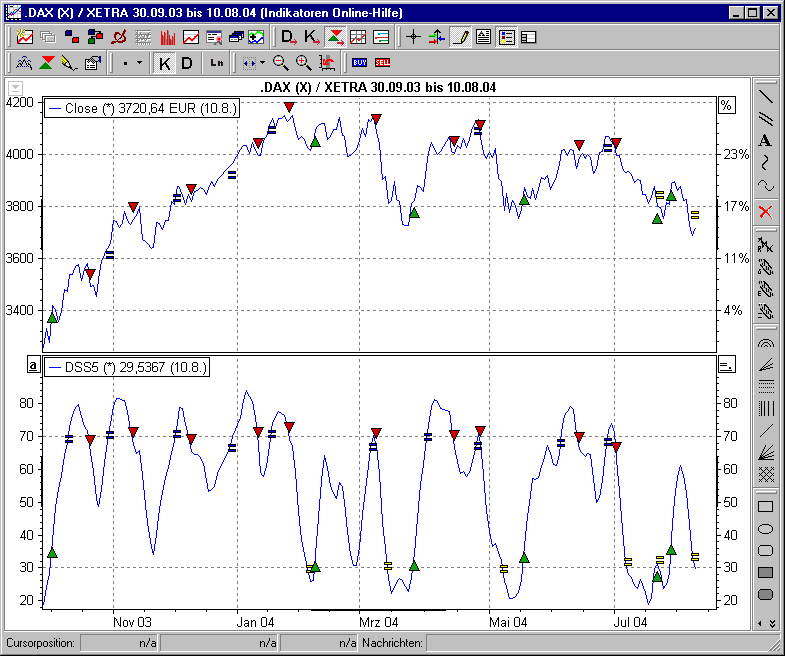Toggle the K chart mode button
The width and height of the screenshot is (785, 656).
pyautogui.click(x=165, y=63)
